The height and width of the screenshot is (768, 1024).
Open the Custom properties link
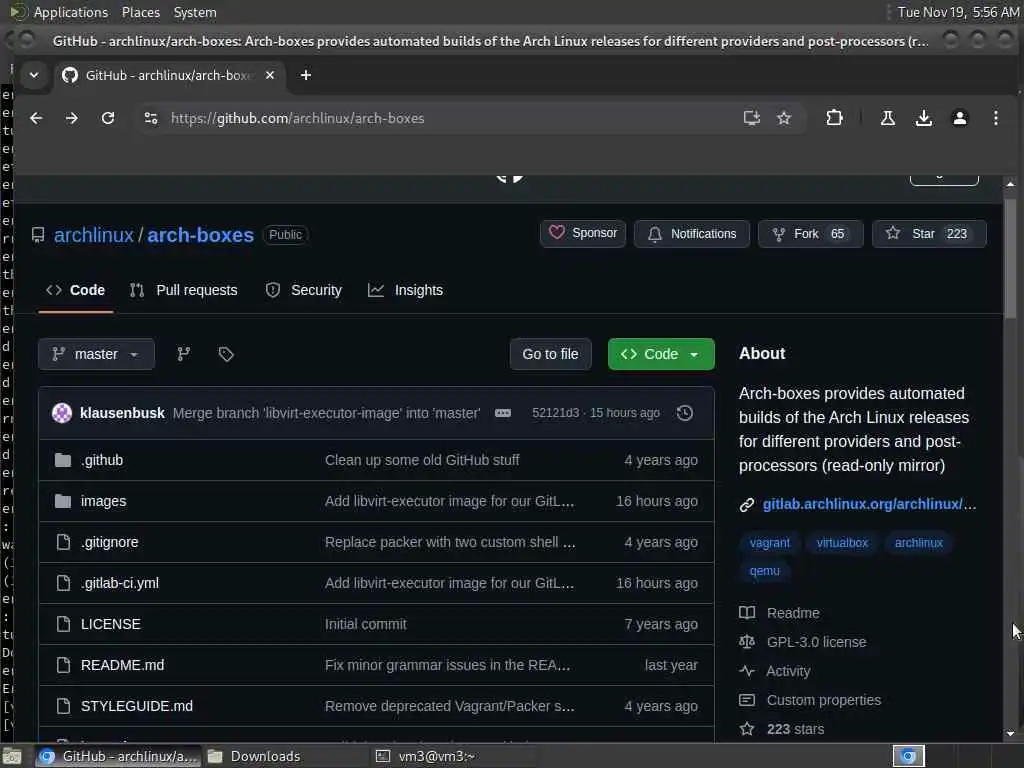pyautogui.click(x=824, y=700)
